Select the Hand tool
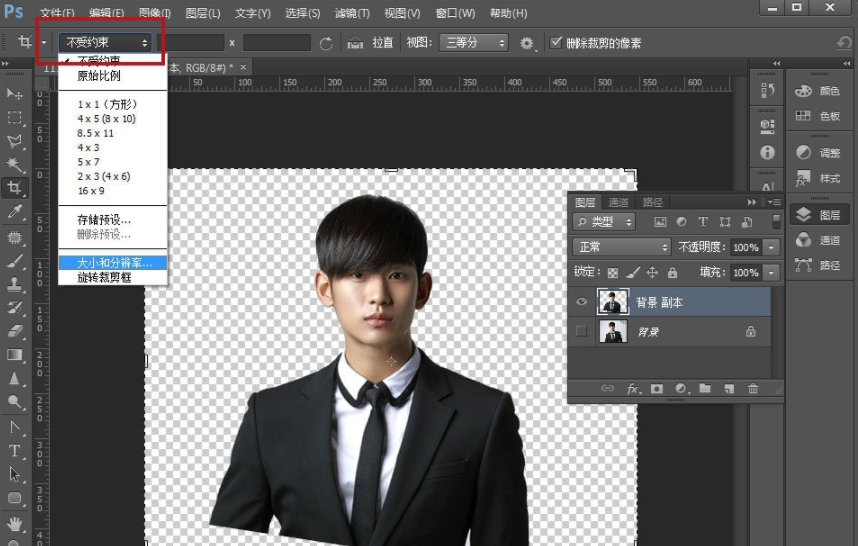 tap(14, 524)
